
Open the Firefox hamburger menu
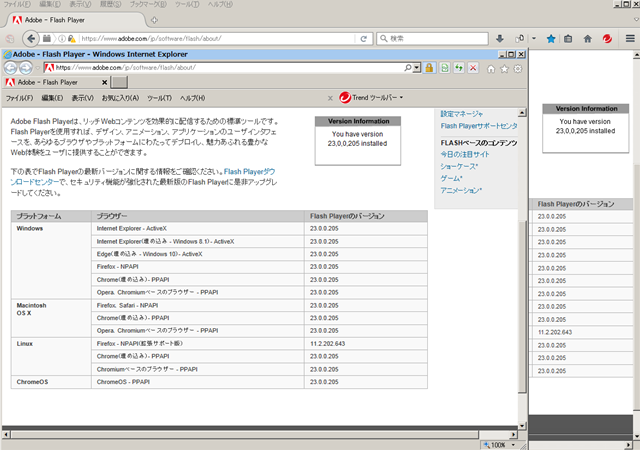tap(630, 38)
